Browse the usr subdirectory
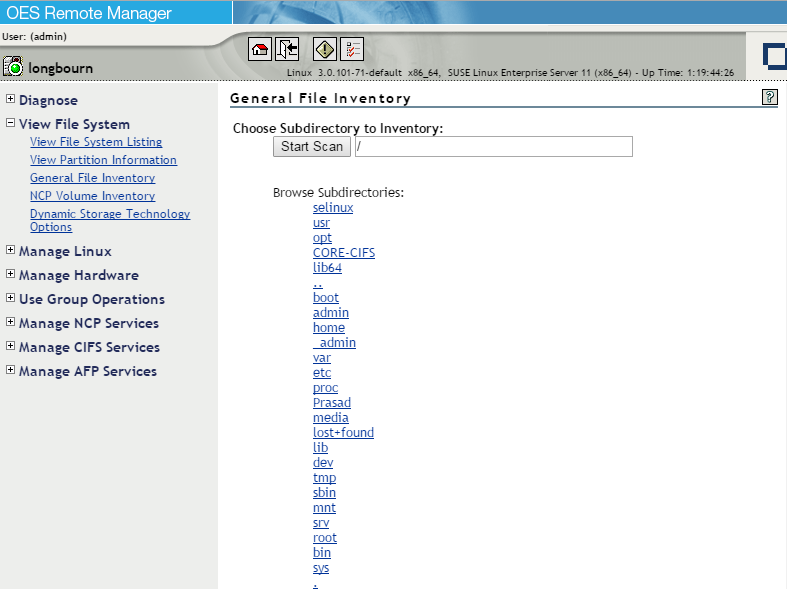 (322, 223)
